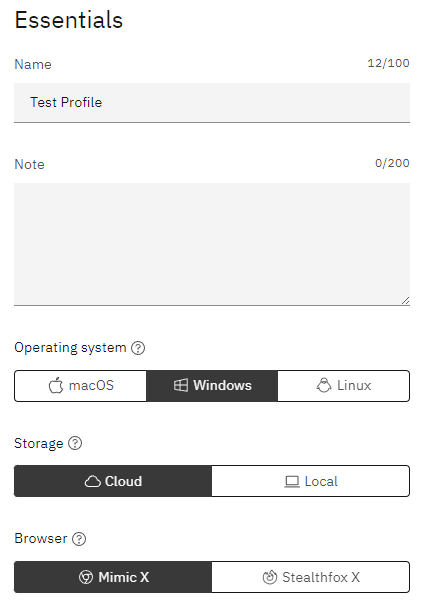Click the Name field label
Viewport: 429px width, 615px height.
click(x=33, y=64)
